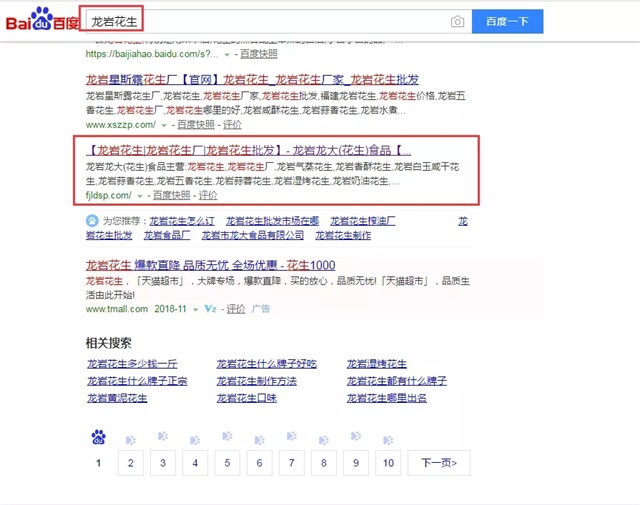Go to next page with 下一页
Image resolution: width=640 pixels, height=505 pixels.
point(438,463)
